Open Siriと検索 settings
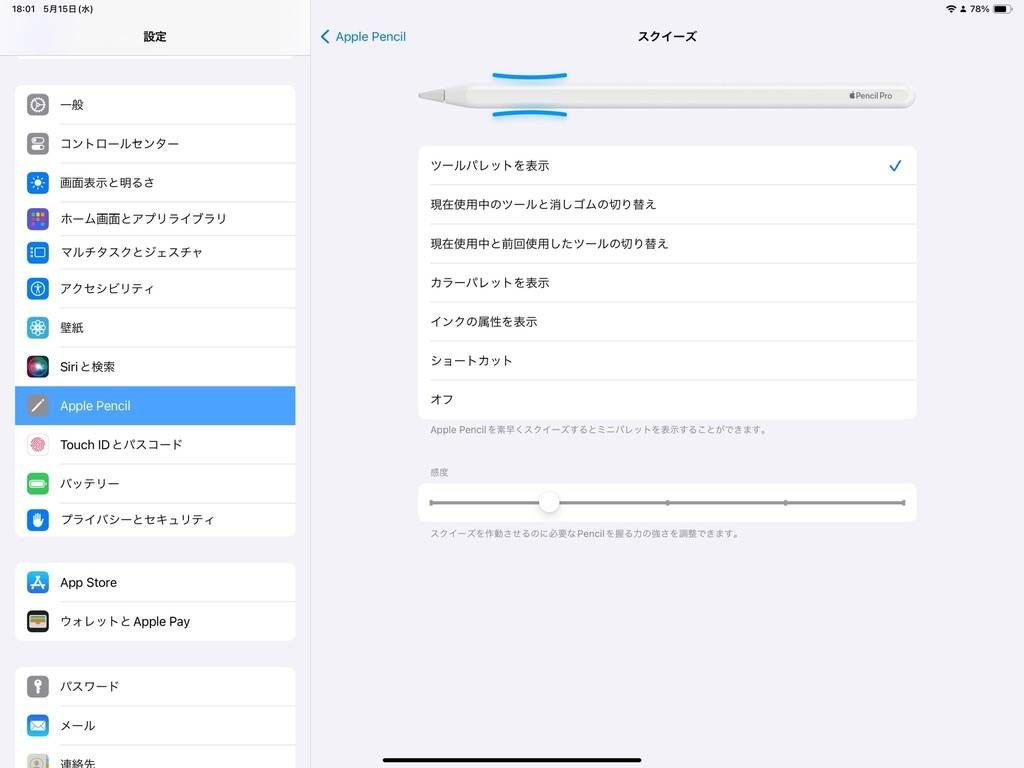 (155, 366)
